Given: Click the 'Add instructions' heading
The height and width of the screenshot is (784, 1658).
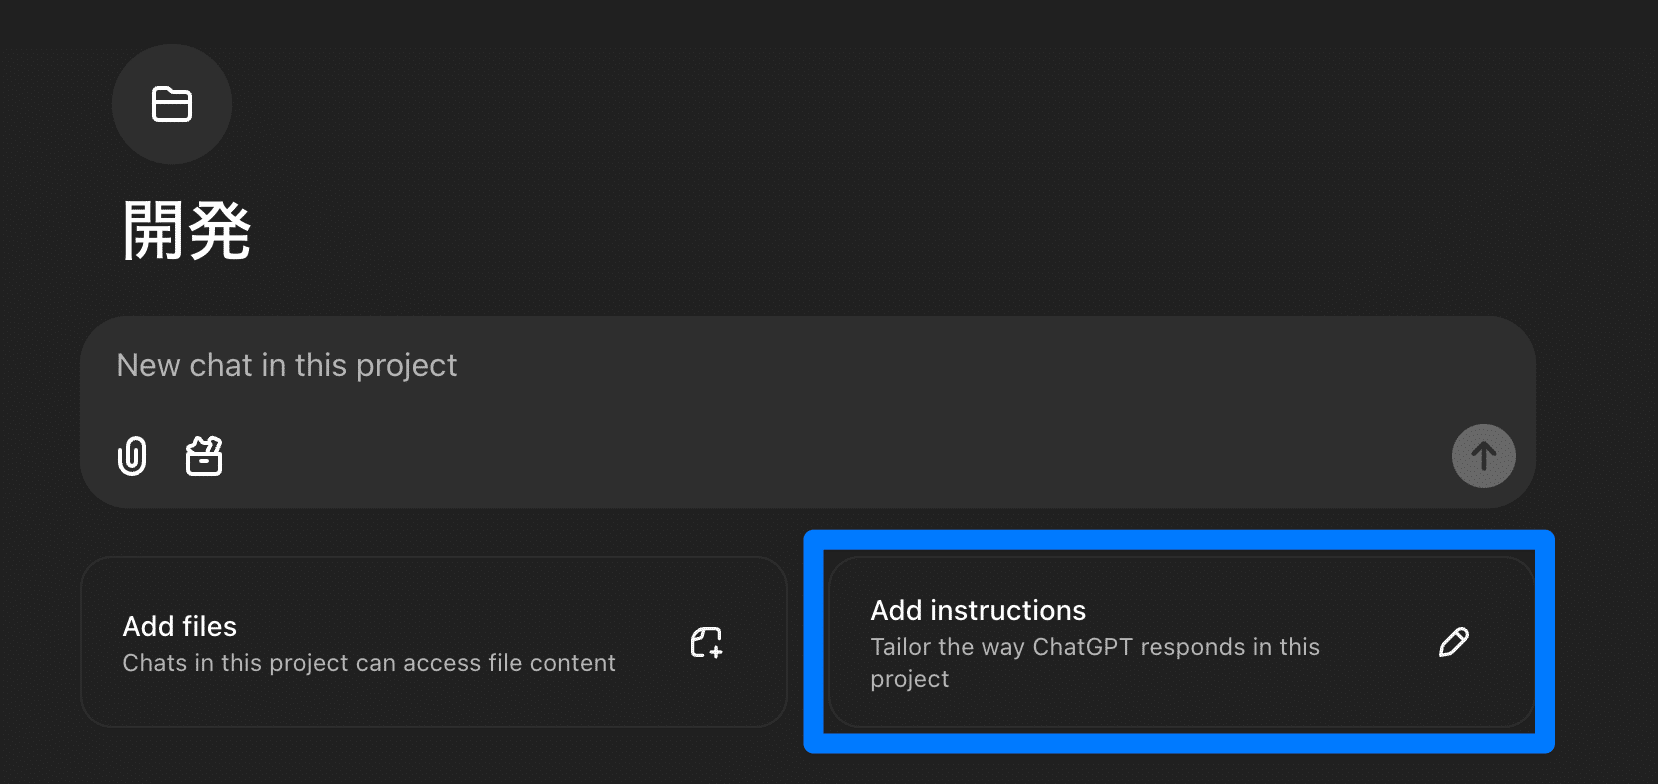Looking at the screenshot, I should coord(978,611).
